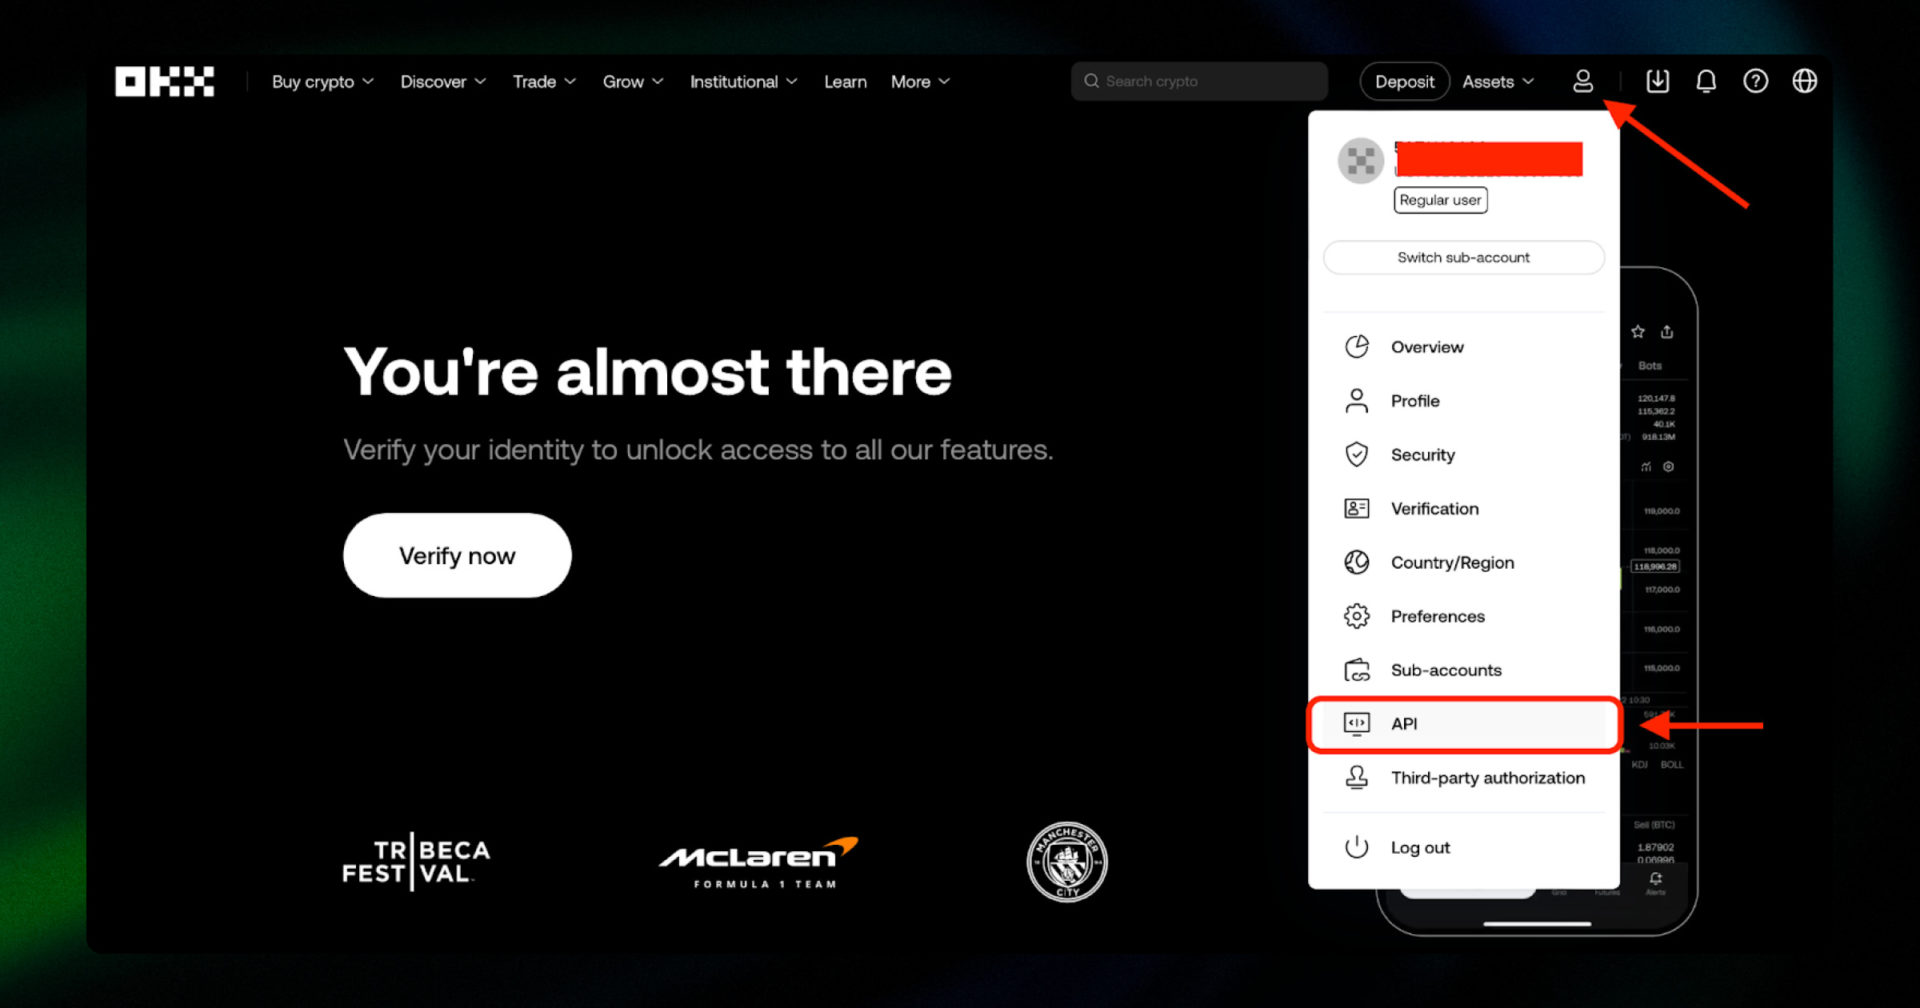Image resolution: width=1920 pixels, height=1008 pixels.
Task: Open the user account icon
Action: [x=1582, y=82]
